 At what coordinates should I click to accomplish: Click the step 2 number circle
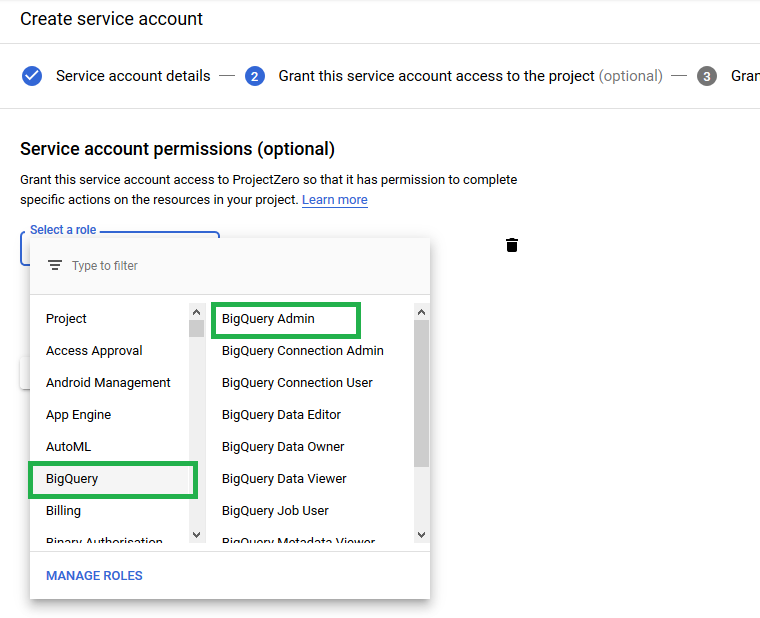255,76
